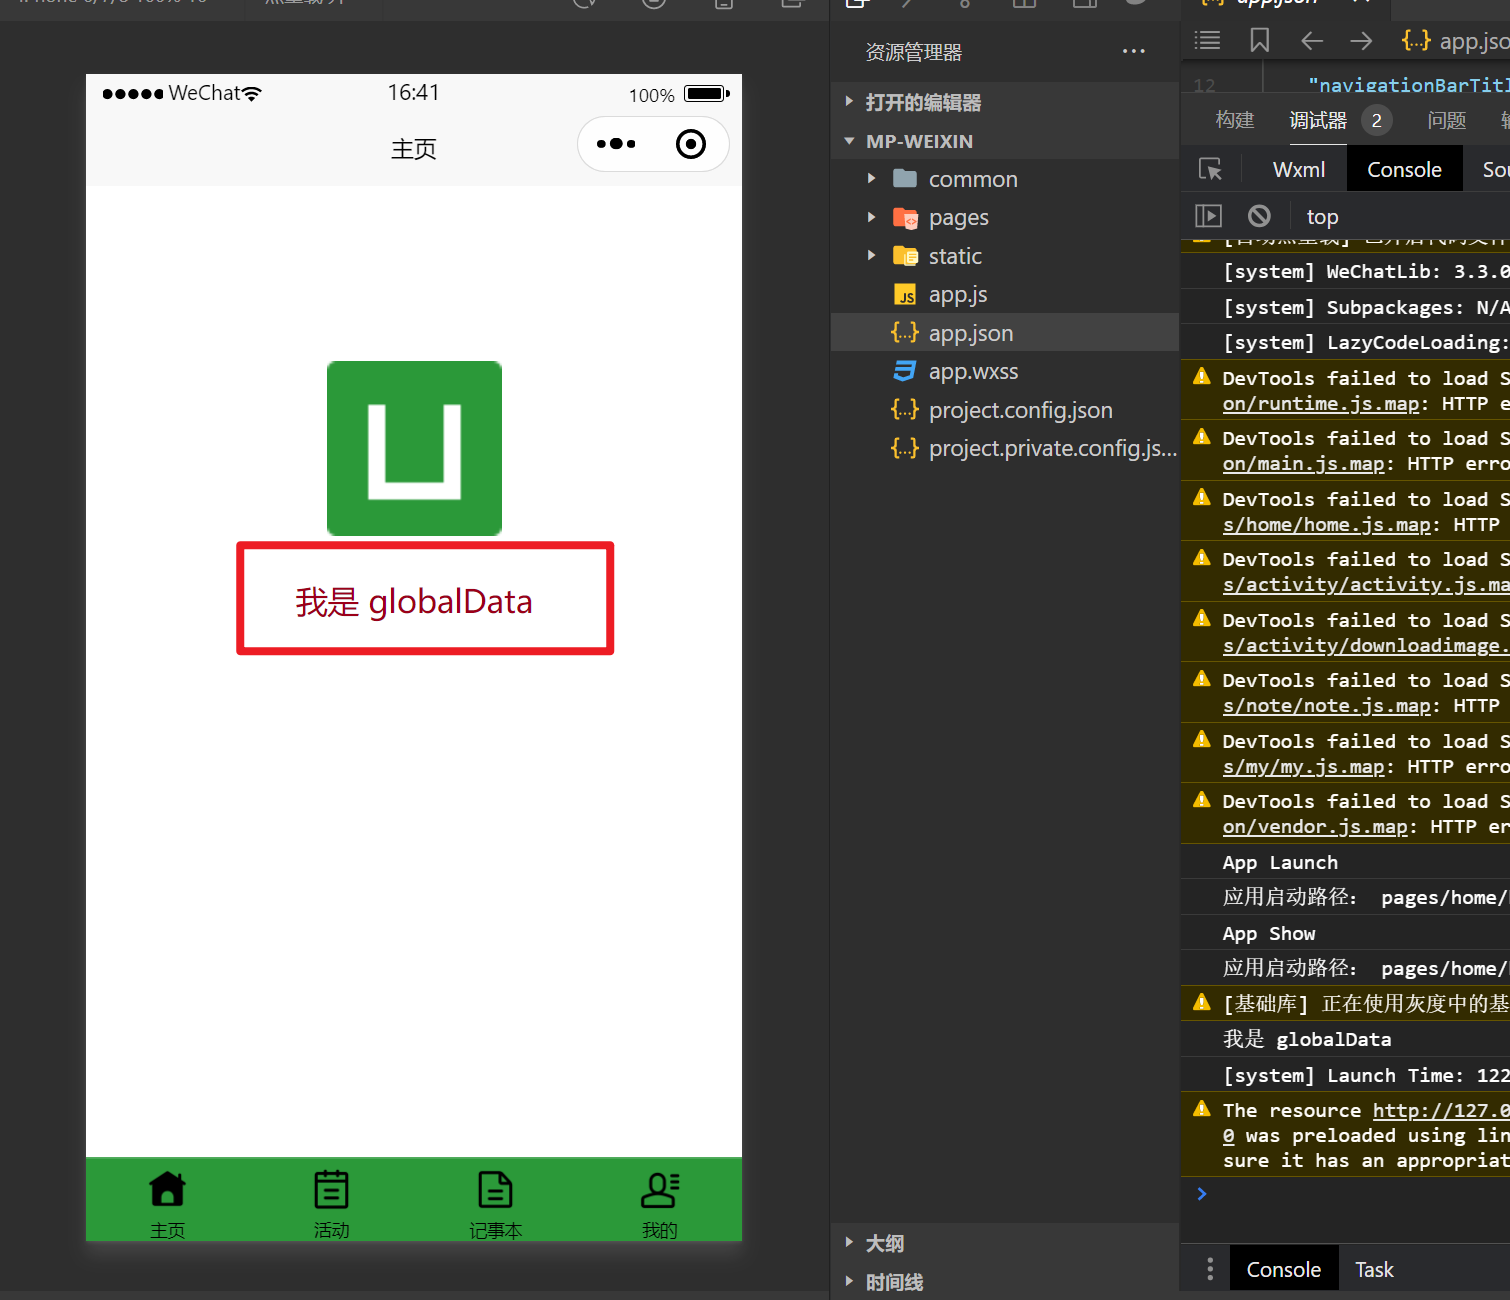Expand the 时间线 timeline section

pos(849,1282)
